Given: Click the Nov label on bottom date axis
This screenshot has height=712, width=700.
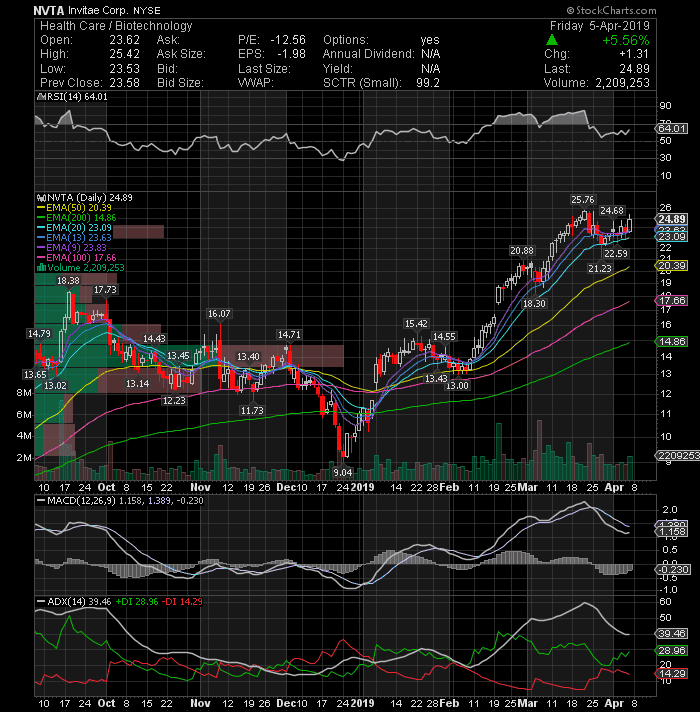Looking at the screenshot, I should tap(200, 703).
